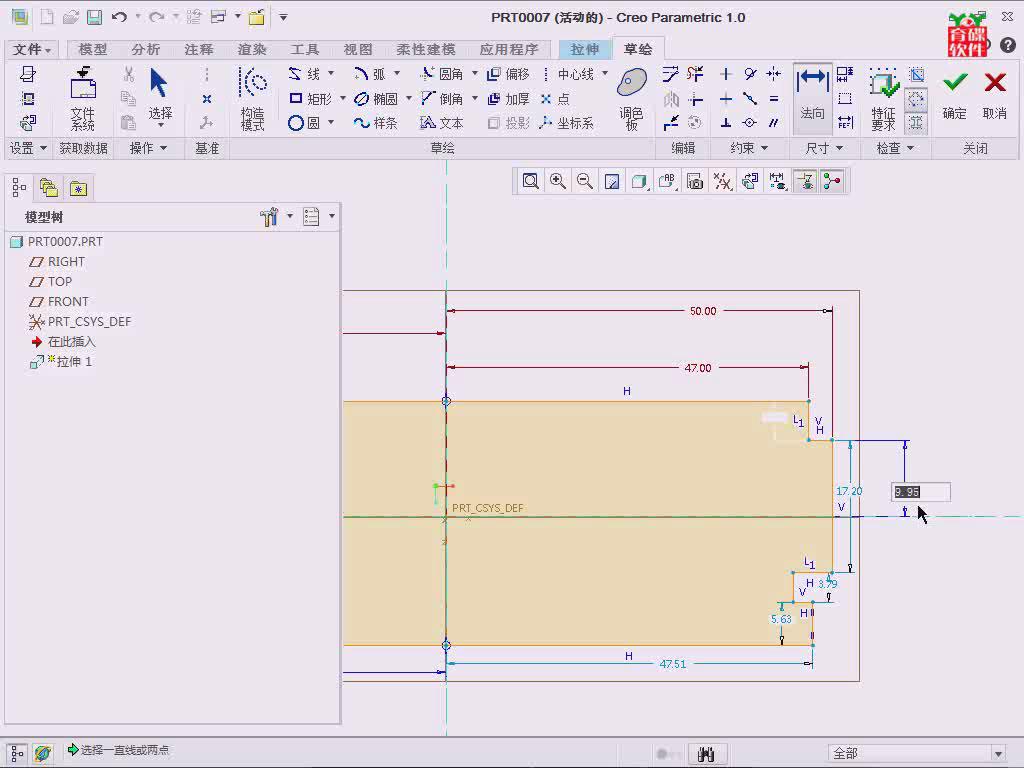Switch to the View (视图) tab
This screenshot has height=768, width=1024.
(358, 50)
